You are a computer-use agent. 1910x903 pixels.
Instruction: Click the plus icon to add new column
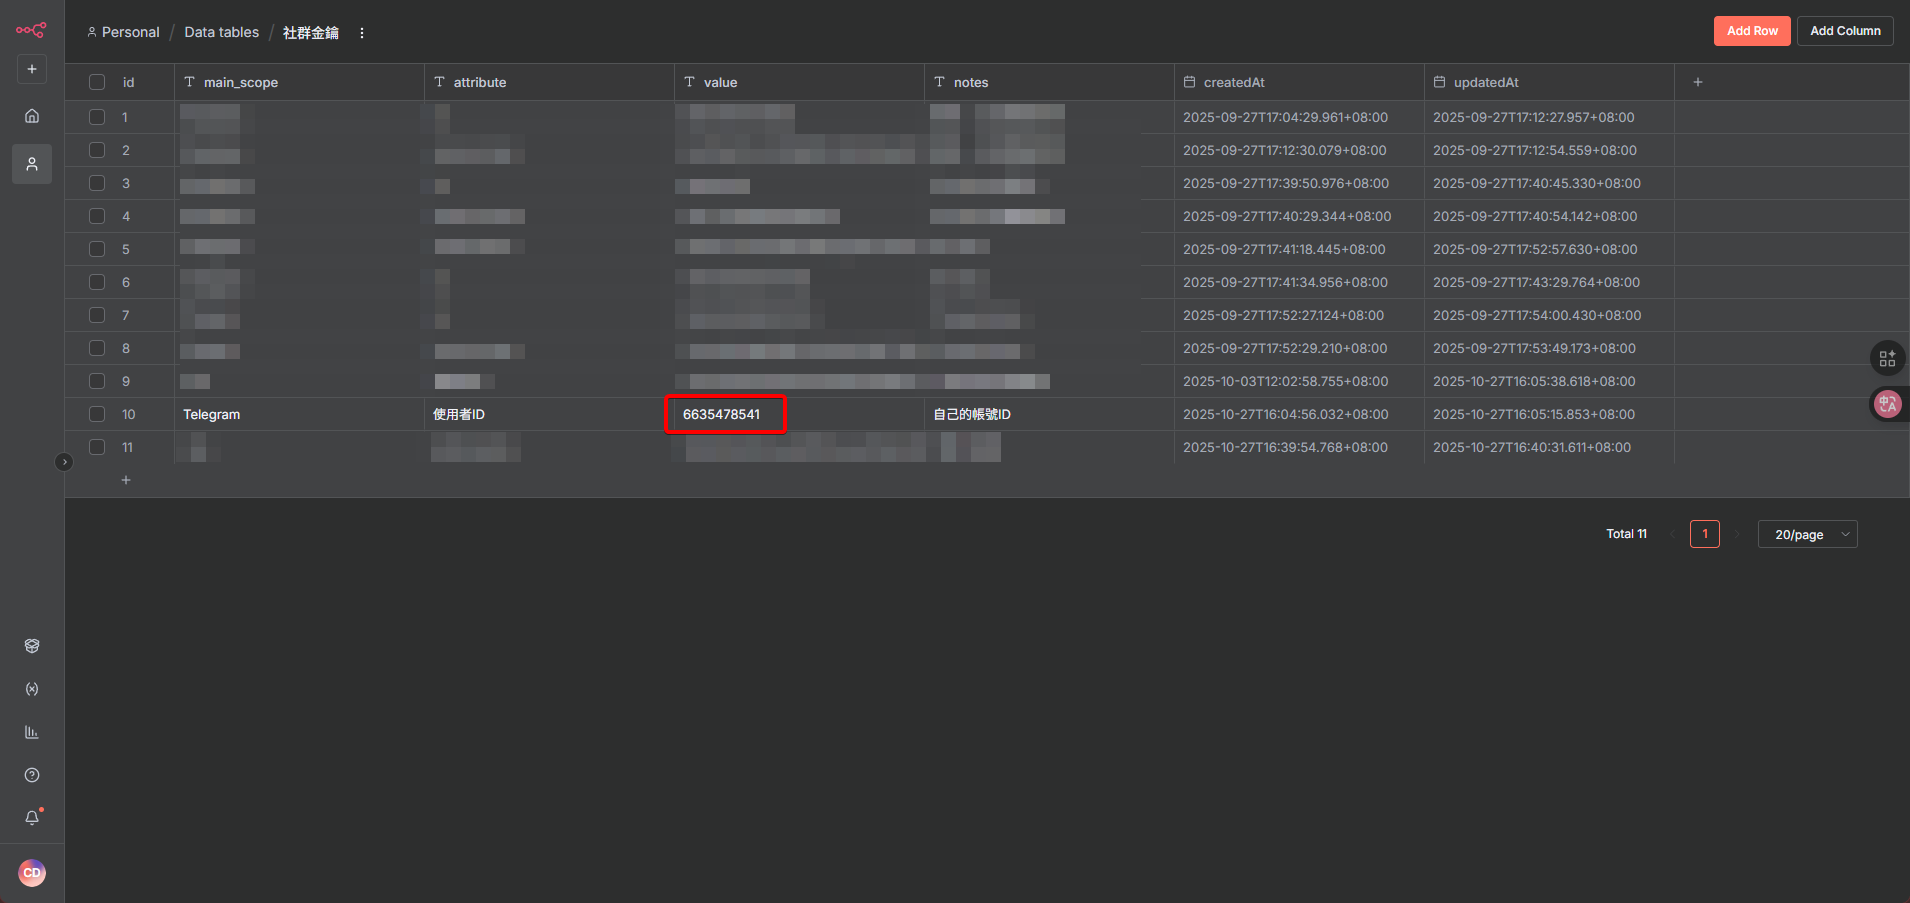coord(1698,82)
